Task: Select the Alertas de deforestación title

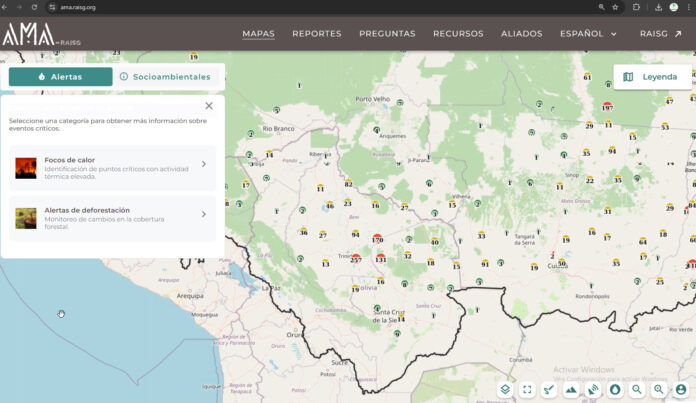Action: pos(87,210)
